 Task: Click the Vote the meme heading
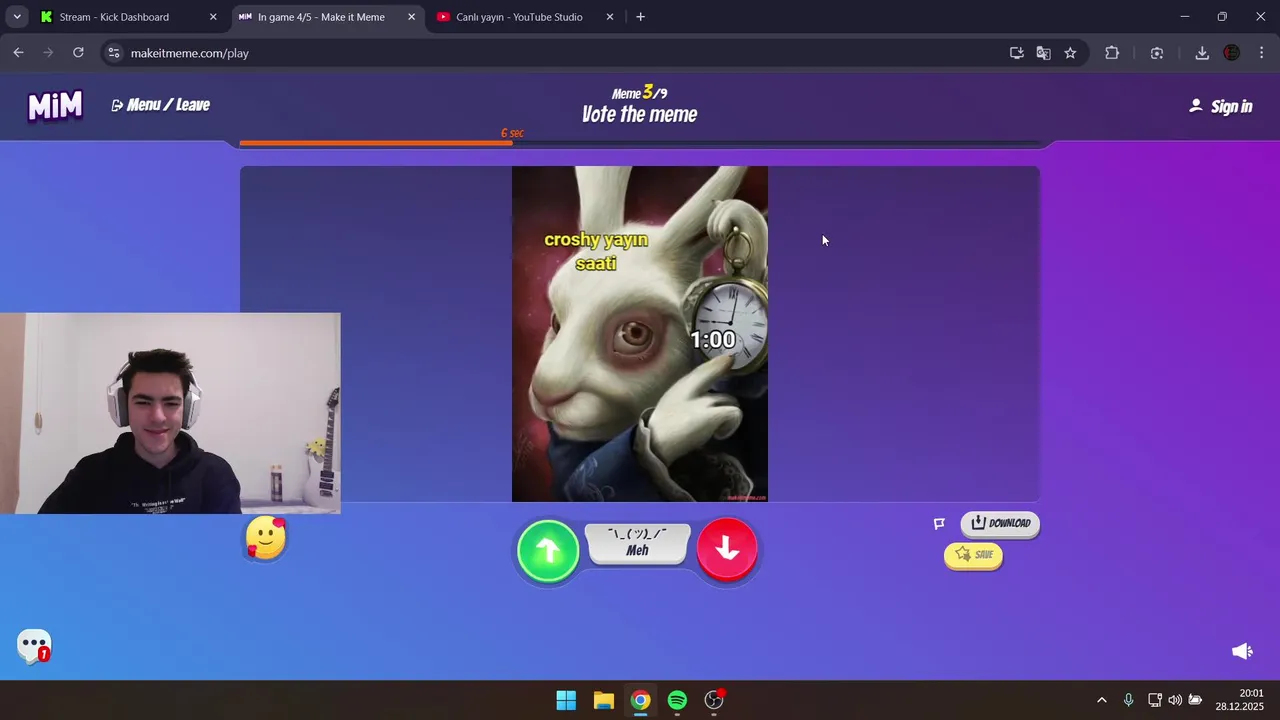(640, 115)
